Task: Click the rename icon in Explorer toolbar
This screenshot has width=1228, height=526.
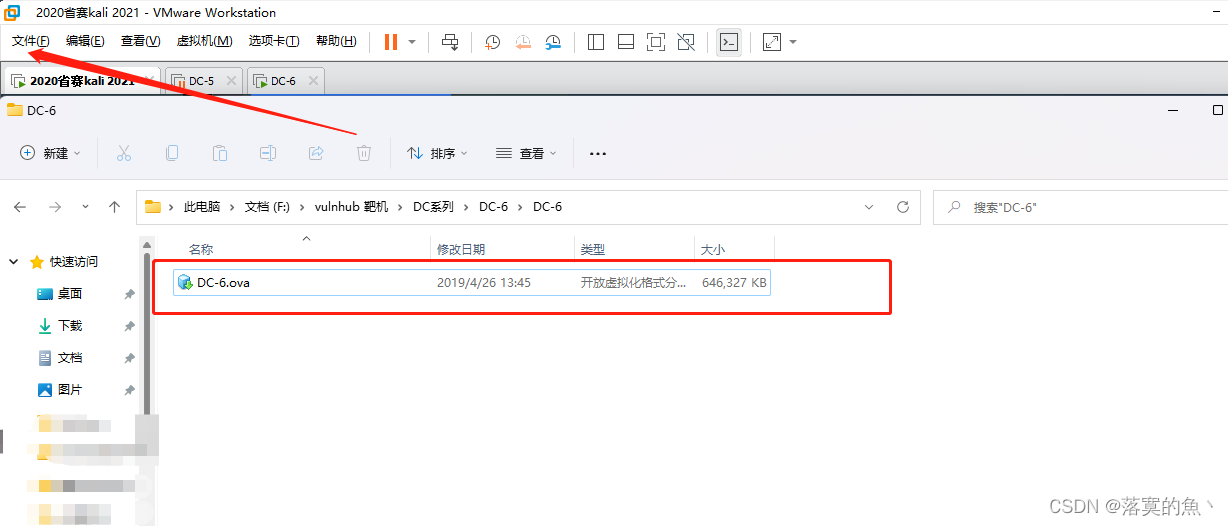Action: [x=268, y=153]
